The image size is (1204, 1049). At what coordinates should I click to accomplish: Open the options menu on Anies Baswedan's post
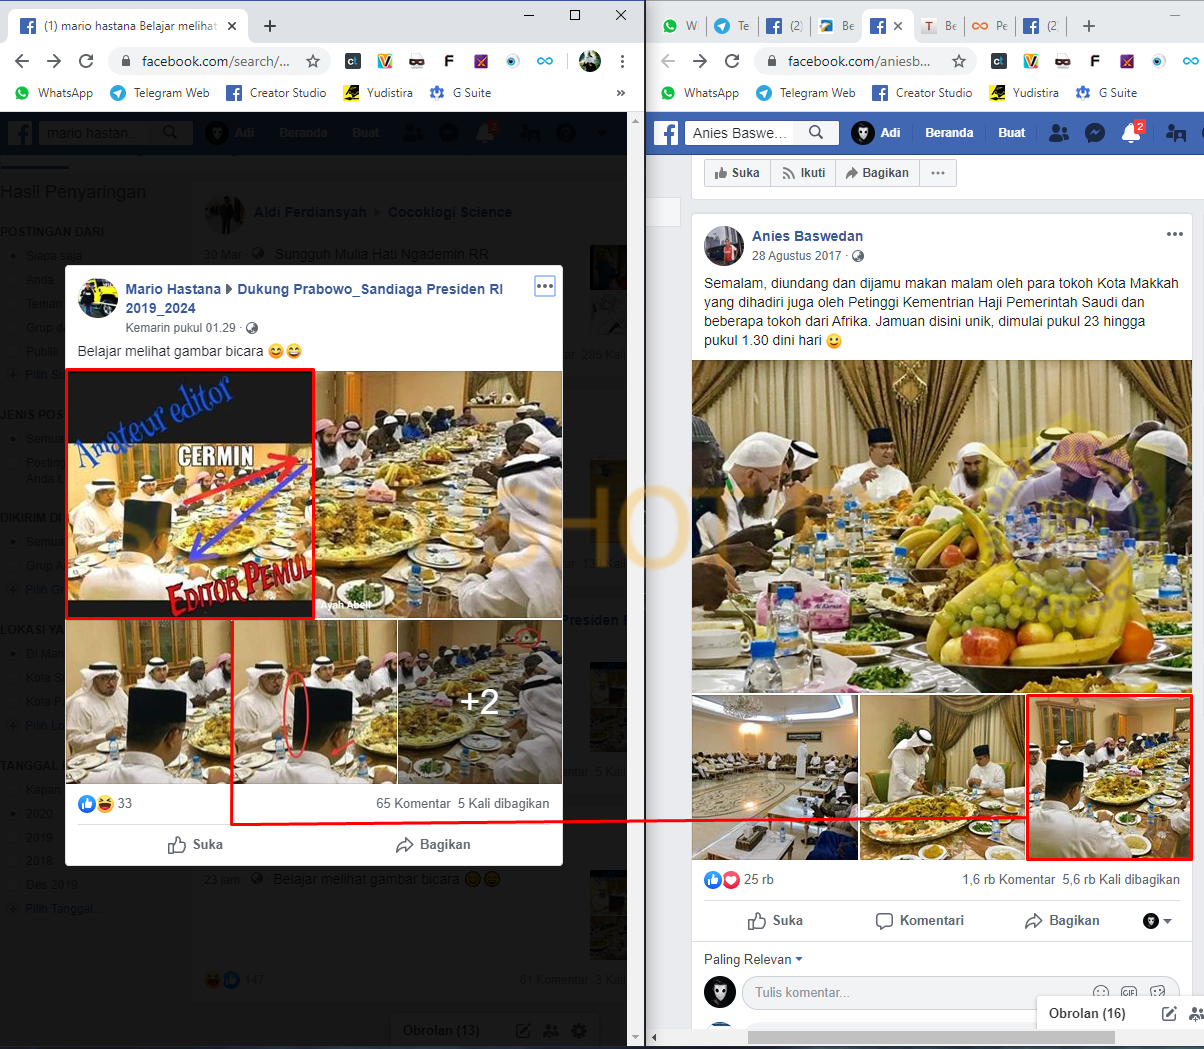tap(1175, 234)
